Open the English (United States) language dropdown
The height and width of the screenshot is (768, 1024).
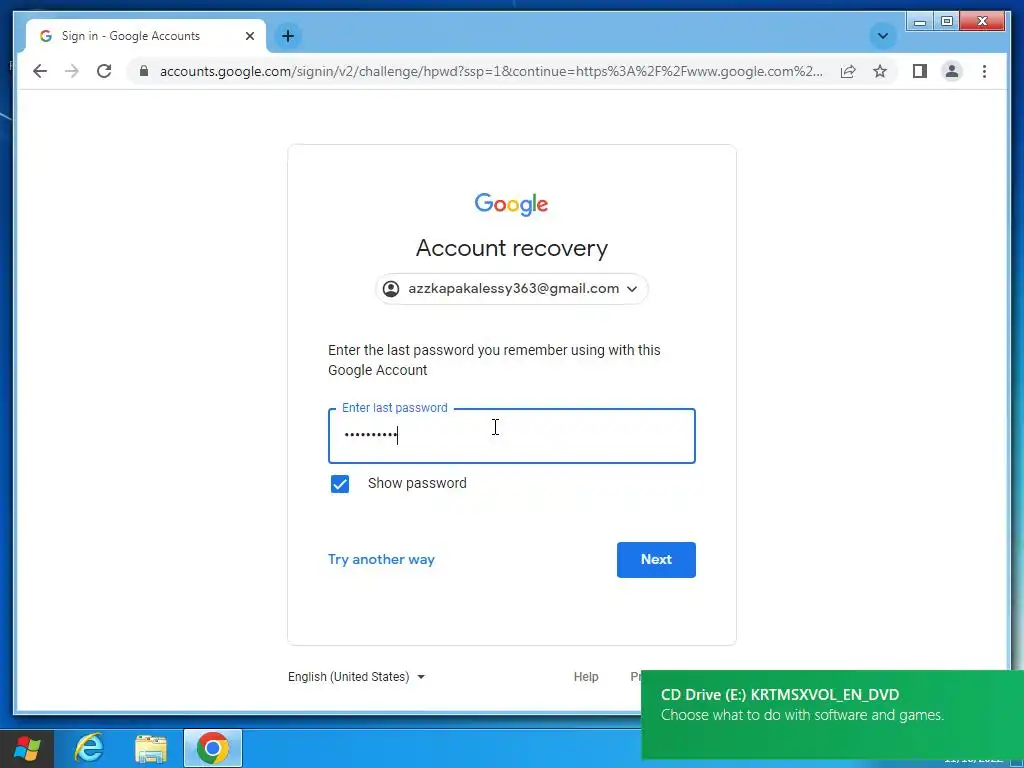pos(357,677)
